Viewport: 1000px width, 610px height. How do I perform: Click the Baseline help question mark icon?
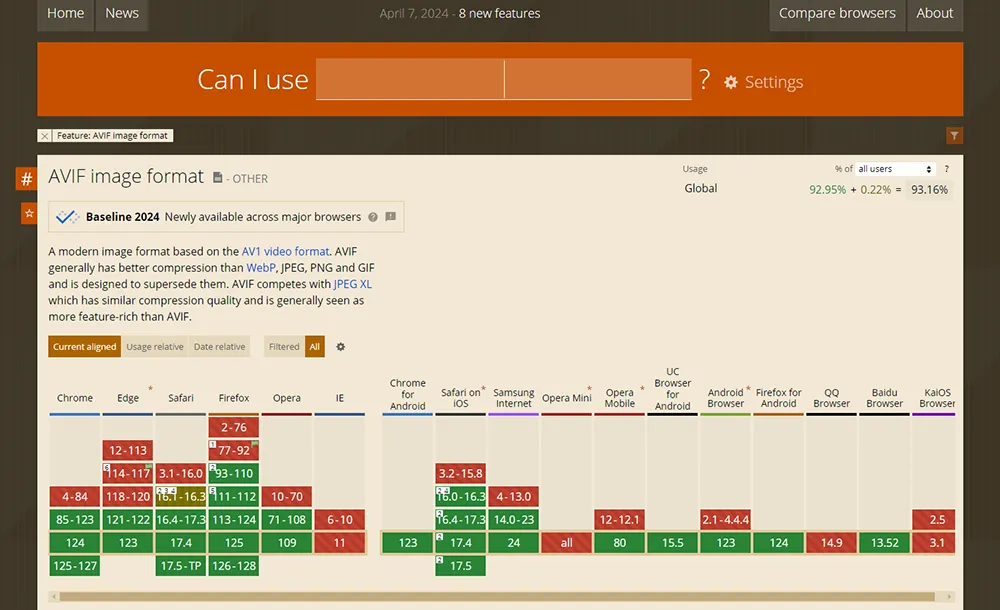[373, 217]
